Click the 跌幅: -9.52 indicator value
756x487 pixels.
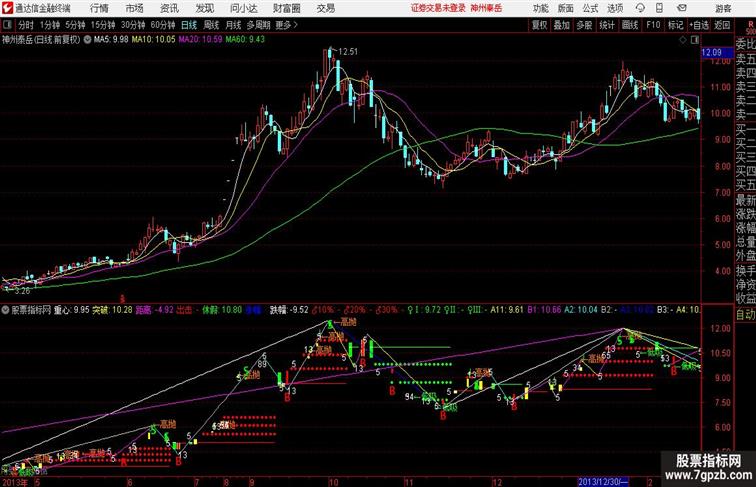click(289, 310)
